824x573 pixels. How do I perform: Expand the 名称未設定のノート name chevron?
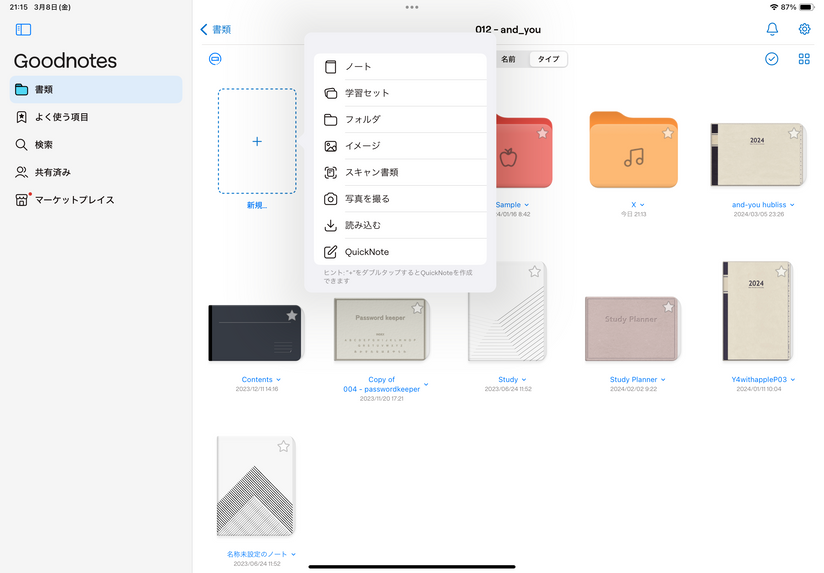point(293,554)
